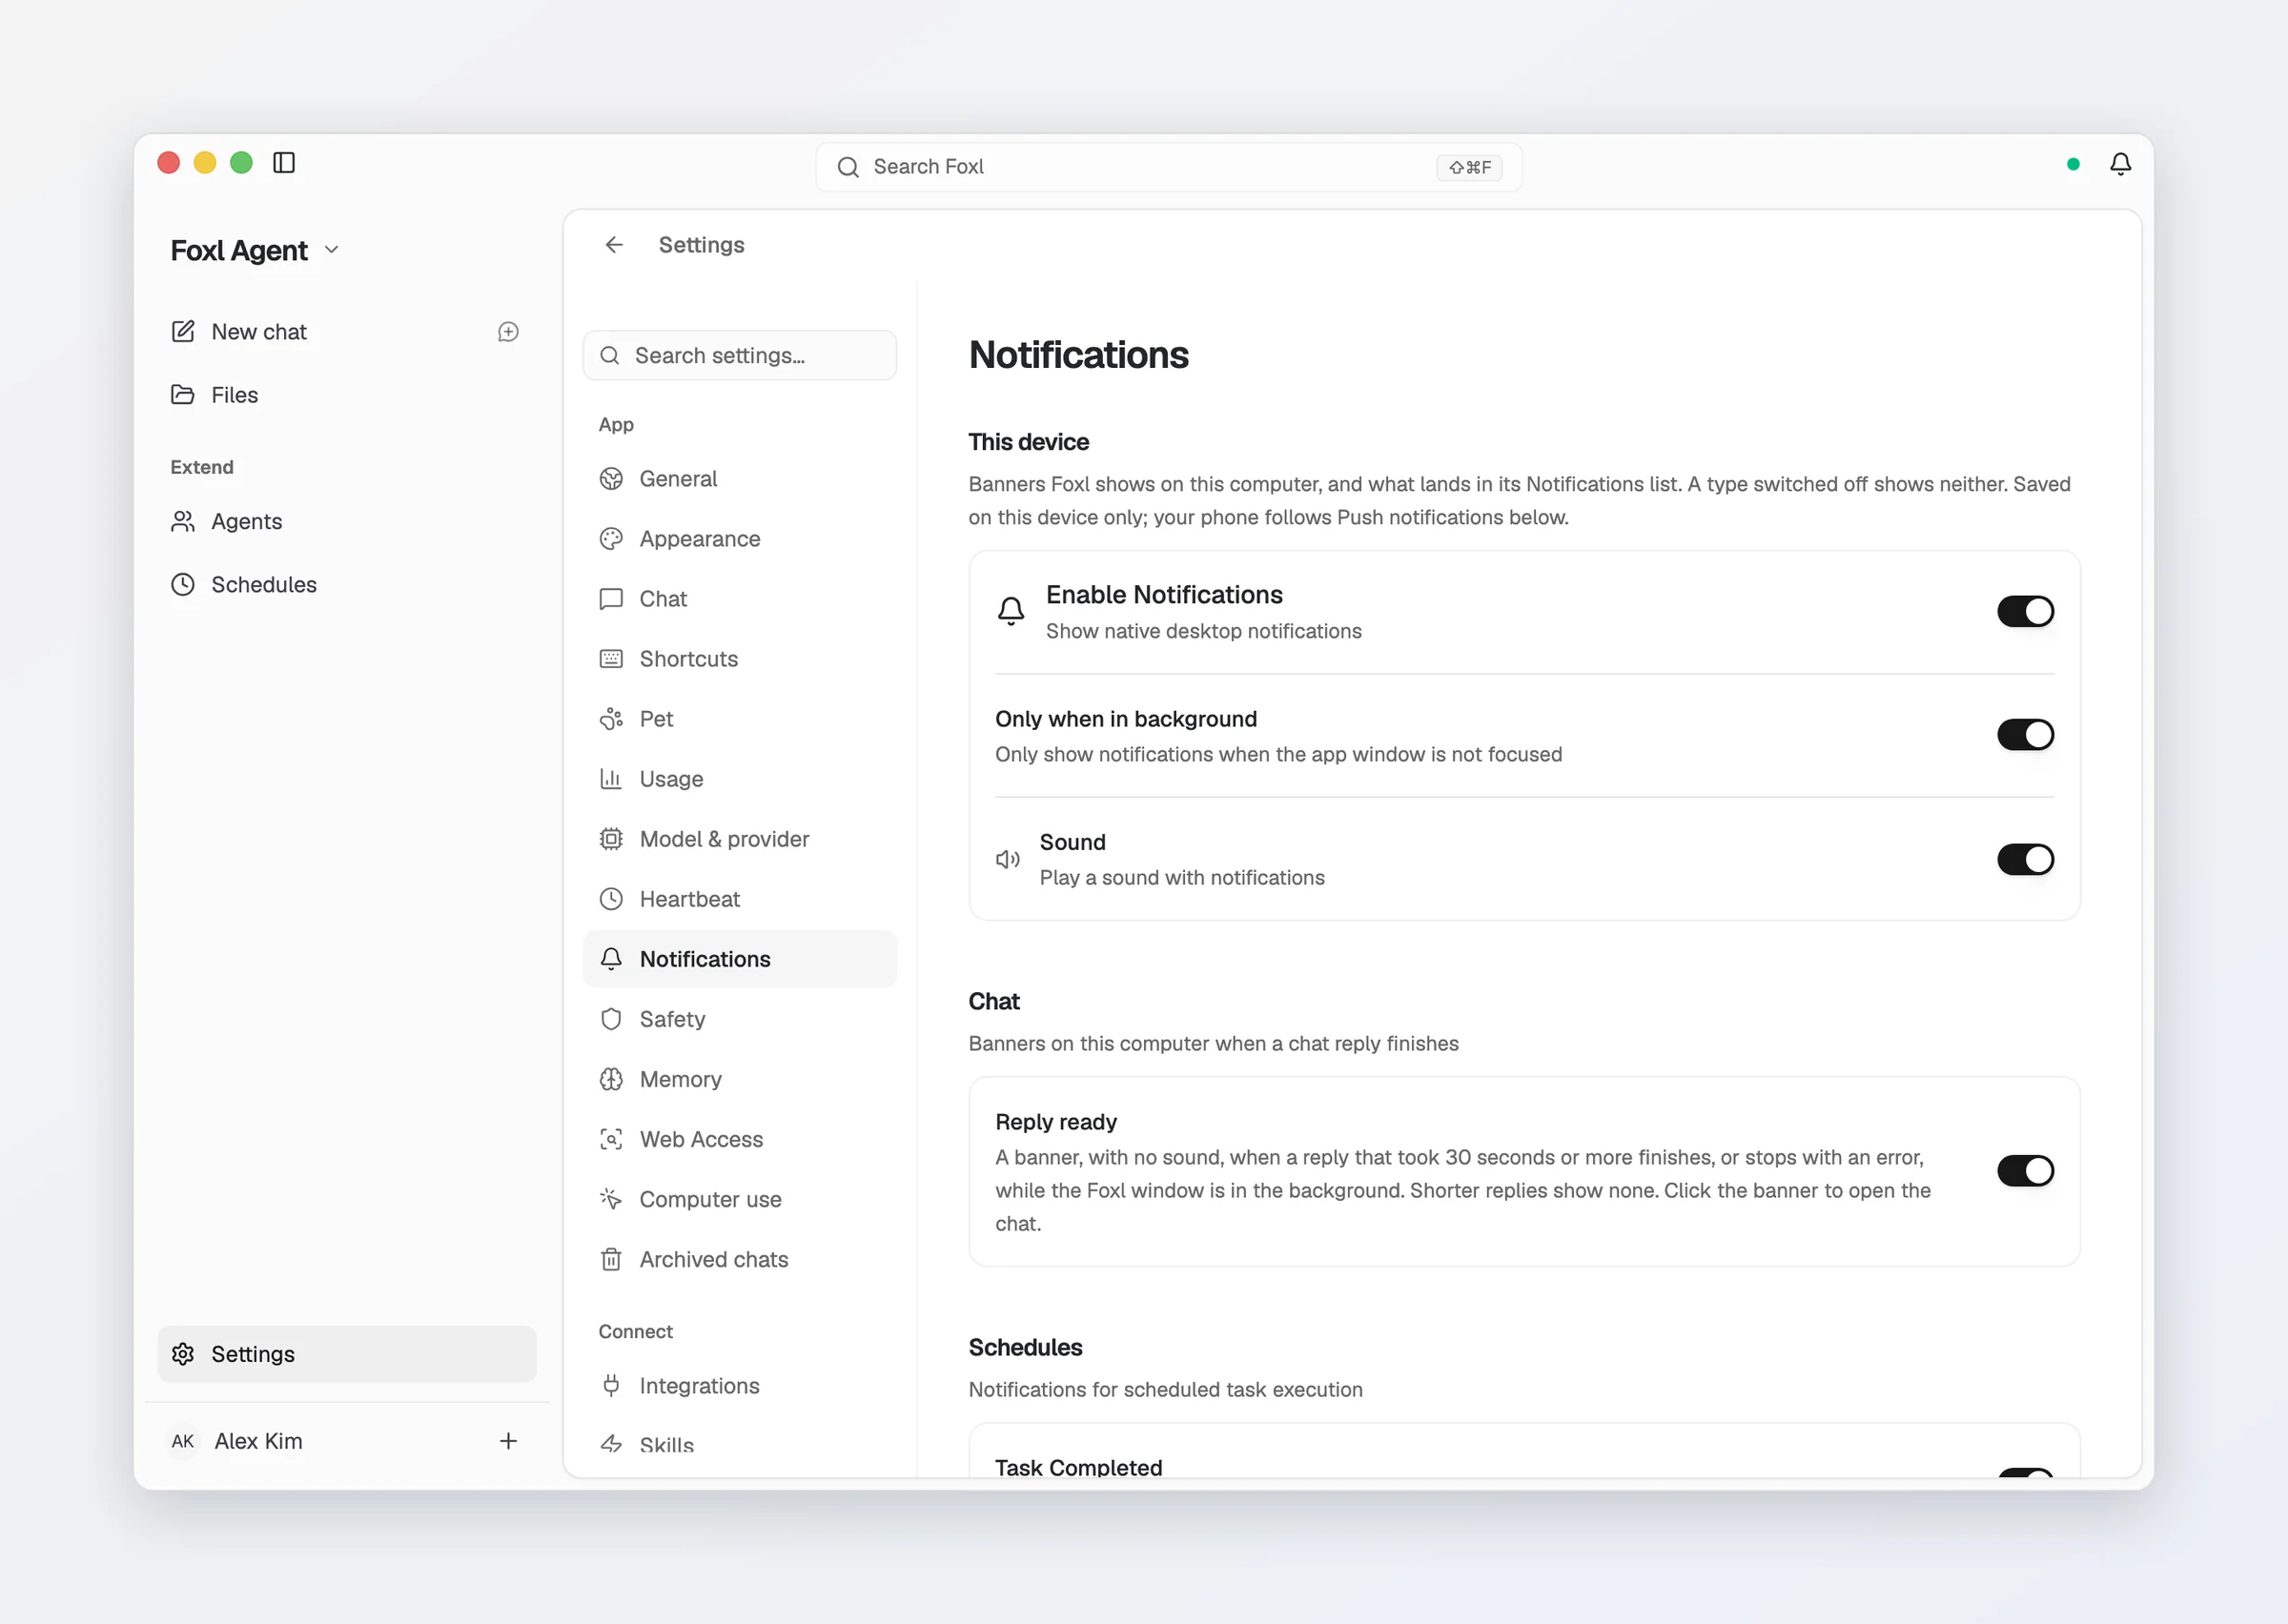Toggle the sidebar panel icon
2288x1624 pixels.
click(x=284, y=163)
